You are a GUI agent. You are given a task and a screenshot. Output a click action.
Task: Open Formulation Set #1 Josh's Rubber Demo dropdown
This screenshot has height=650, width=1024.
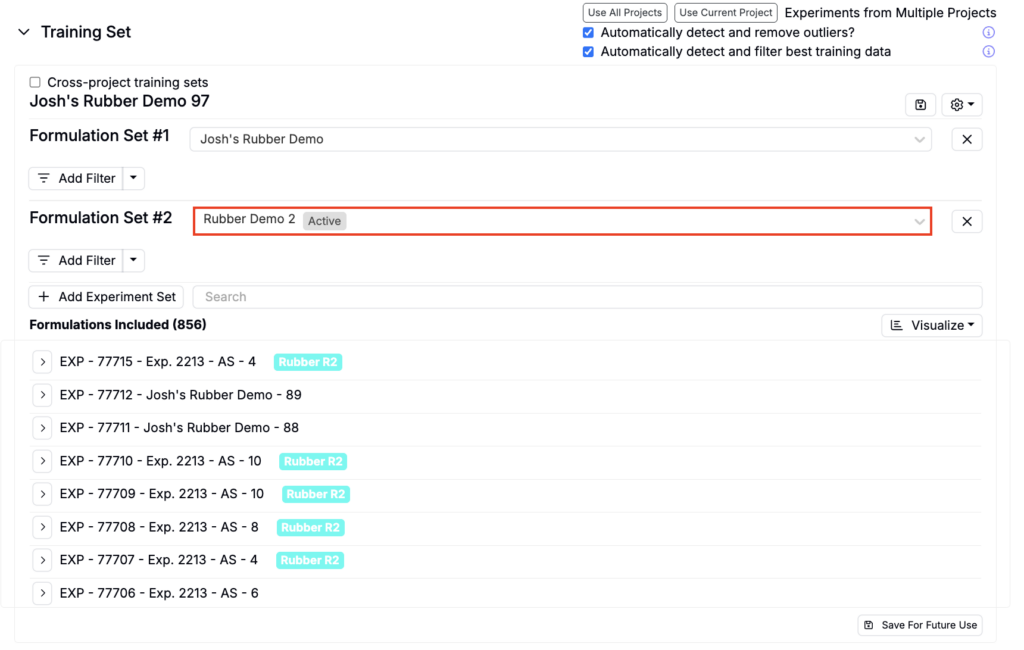coord(560,139)
